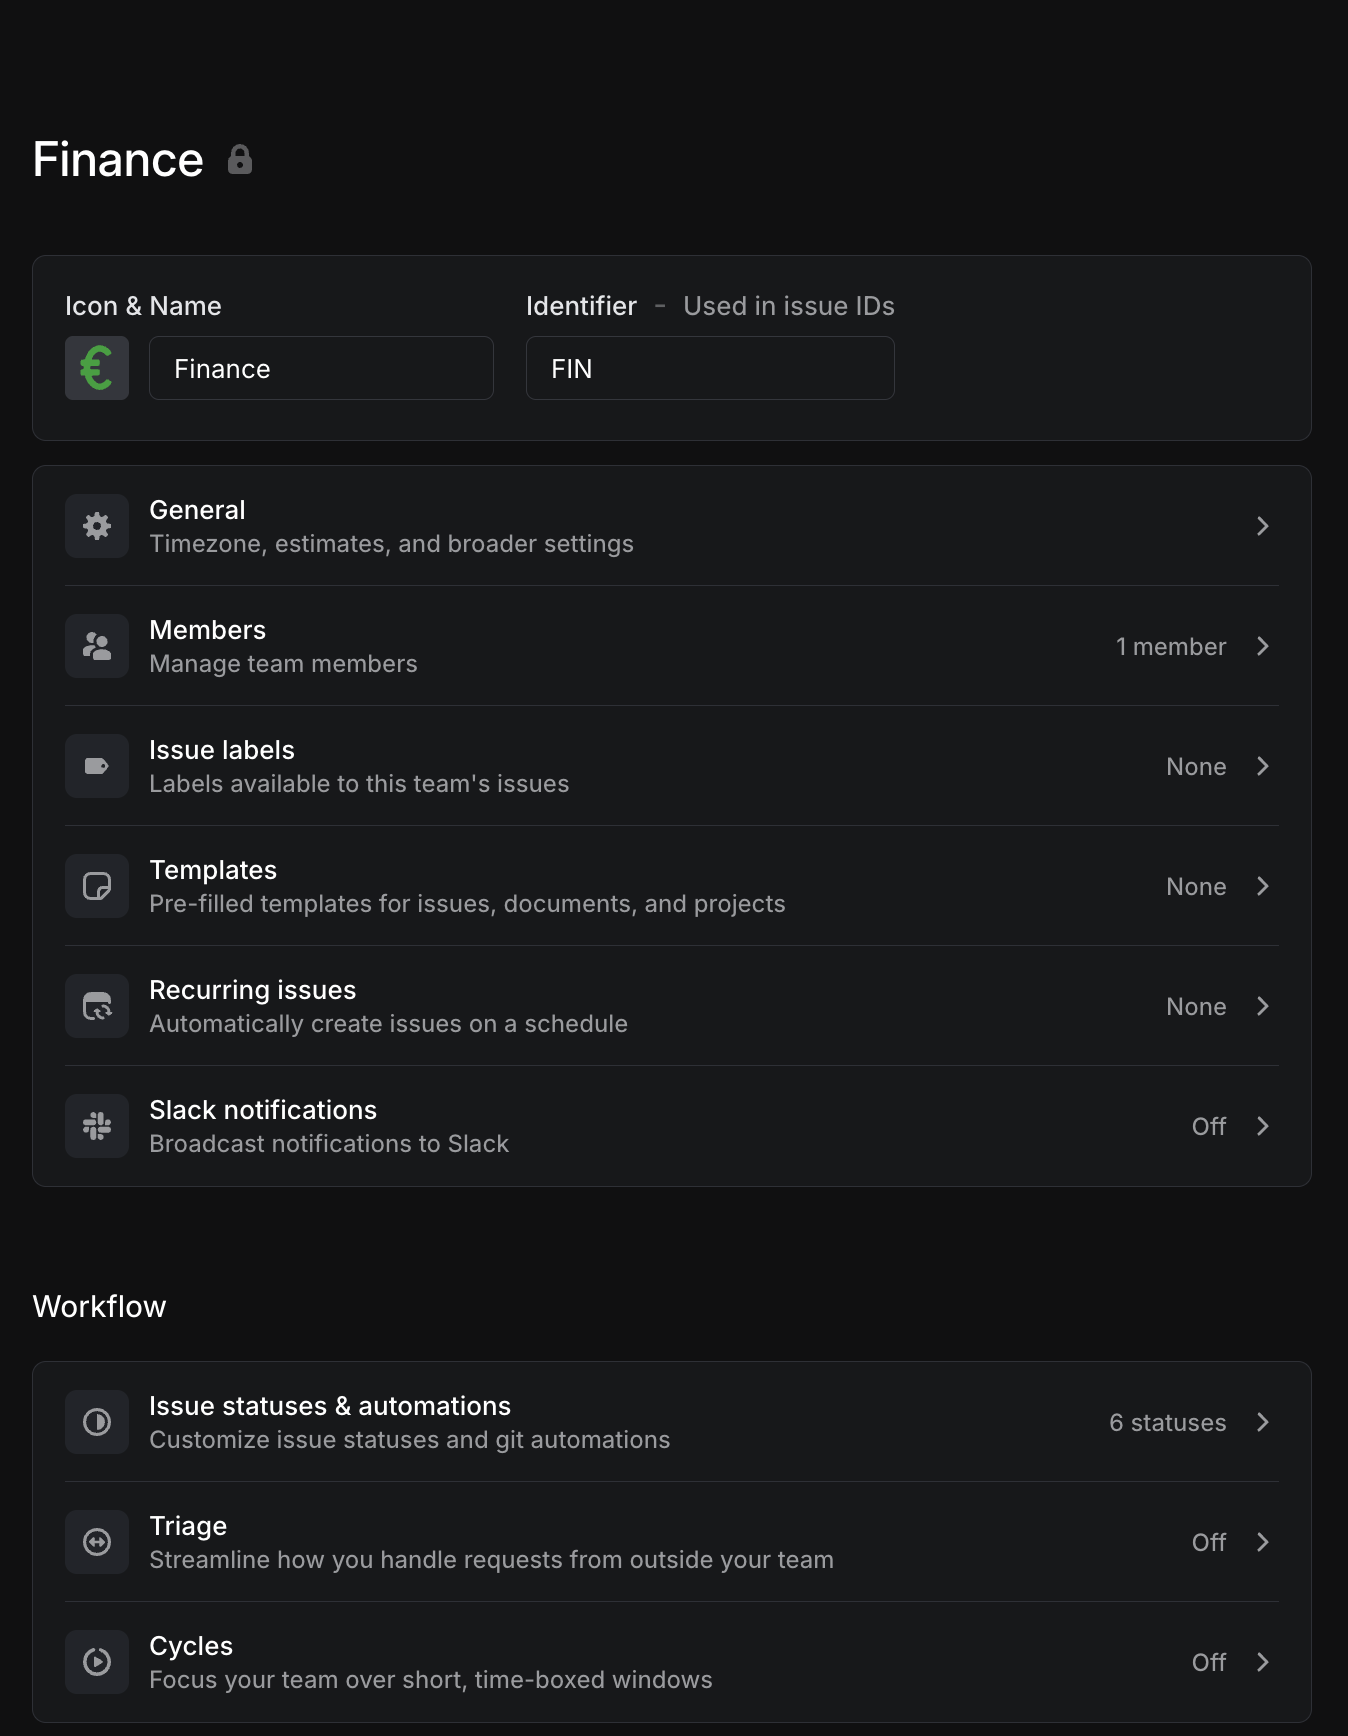Click the Issue labels tag icon
This screenshot has width=1348, height=1736.
(97, 766)
